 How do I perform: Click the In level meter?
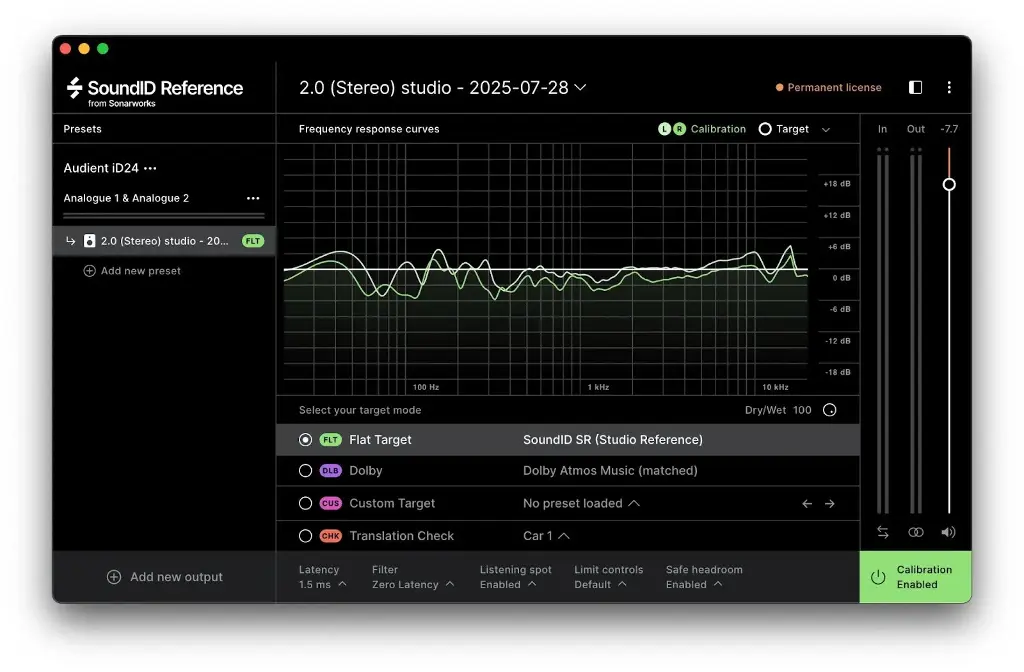click(x=882, y=330)
